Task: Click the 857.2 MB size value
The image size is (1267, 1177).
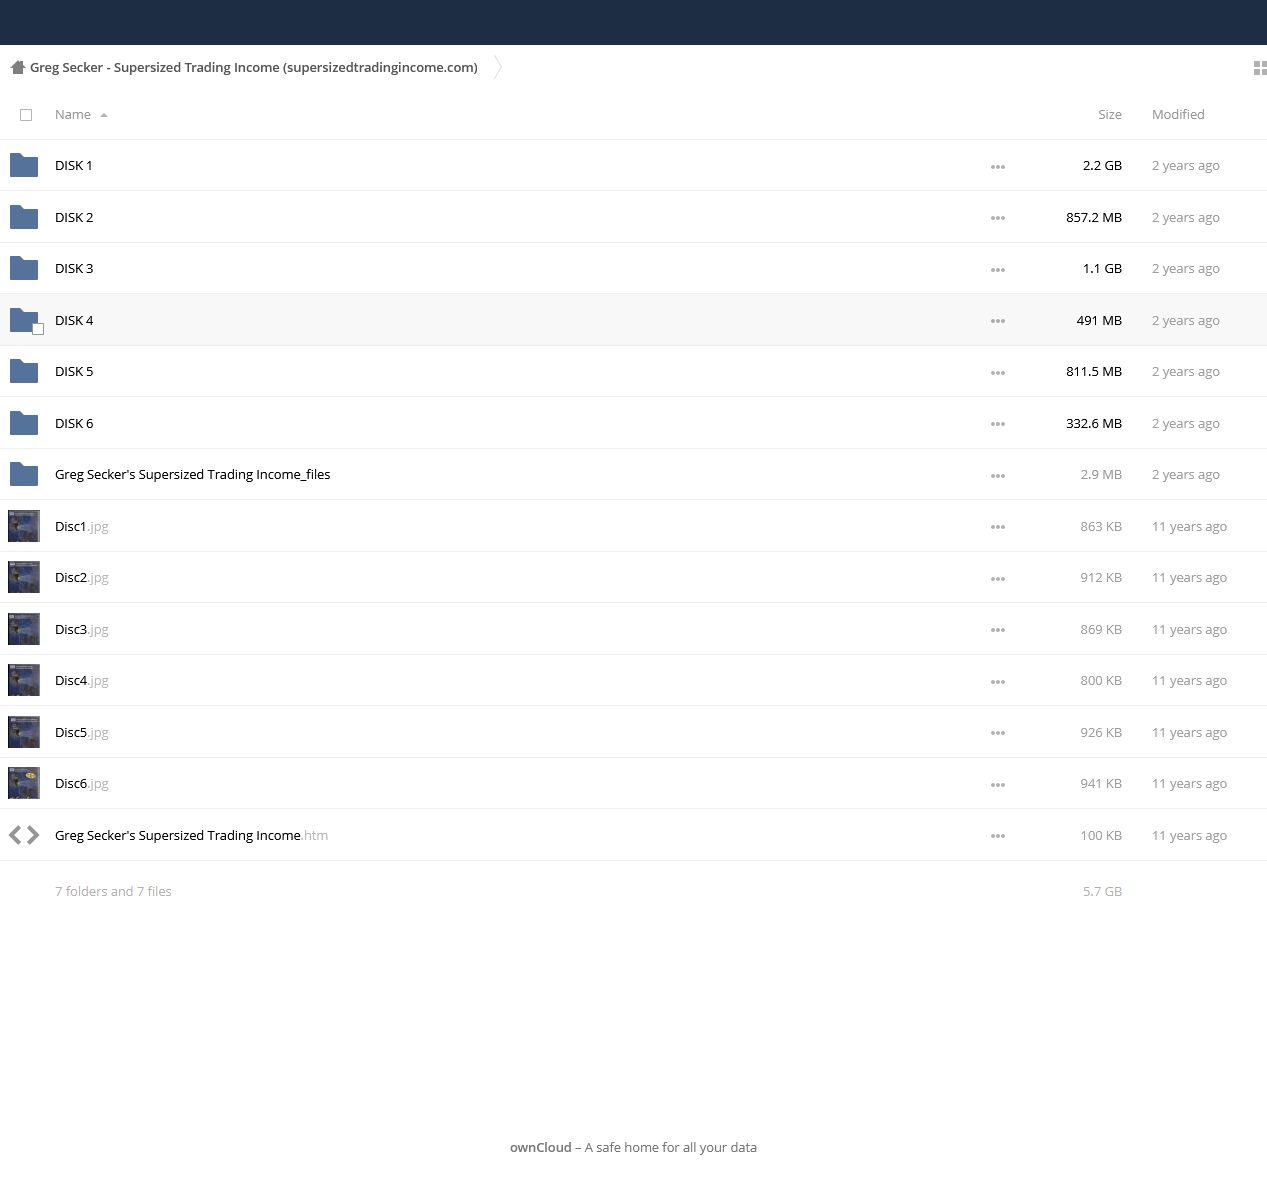Action: [x=1094, y=217]
